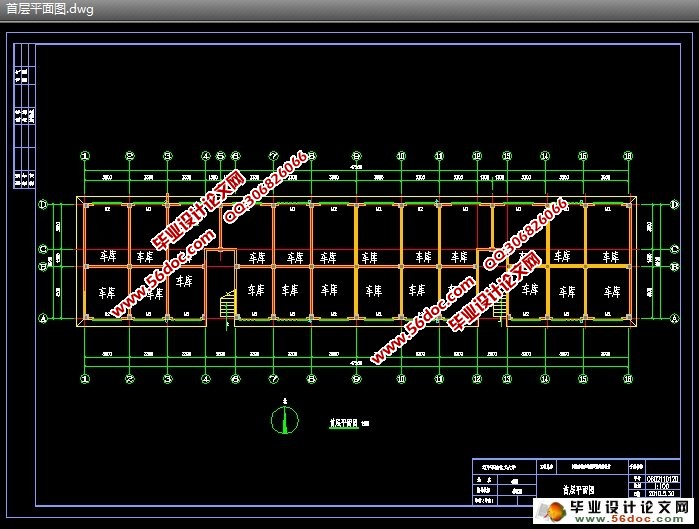This screenshot has width=699, height=529.
Task: Select the bottom-left 车库 room label
Action: (105, 292)
